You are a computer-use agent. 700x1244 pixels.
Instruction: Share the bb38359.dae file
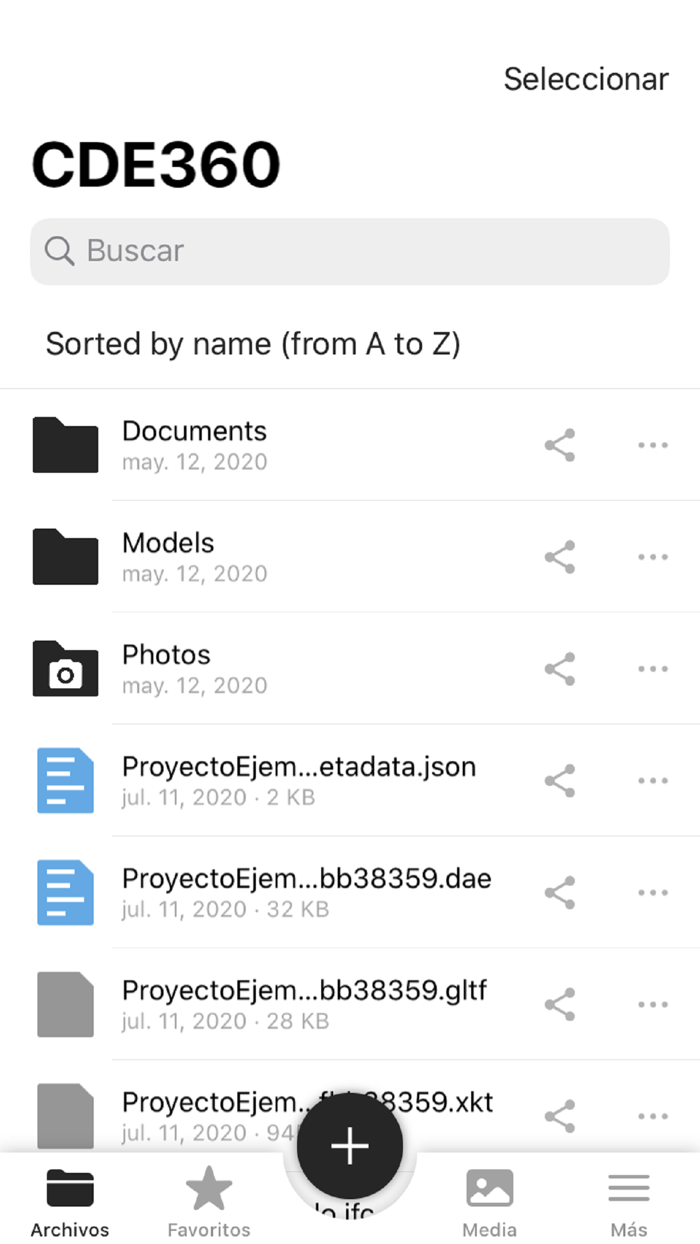(560, 893)
